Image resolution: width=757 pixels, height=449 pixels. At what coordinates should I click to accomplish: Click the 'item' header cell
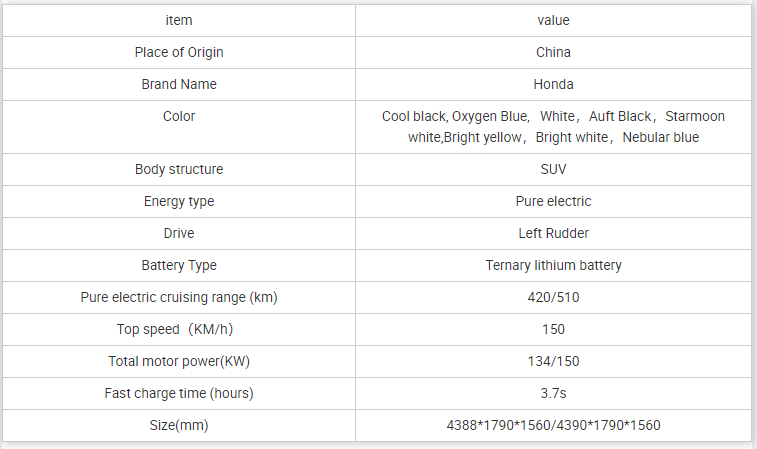(179, 21)
